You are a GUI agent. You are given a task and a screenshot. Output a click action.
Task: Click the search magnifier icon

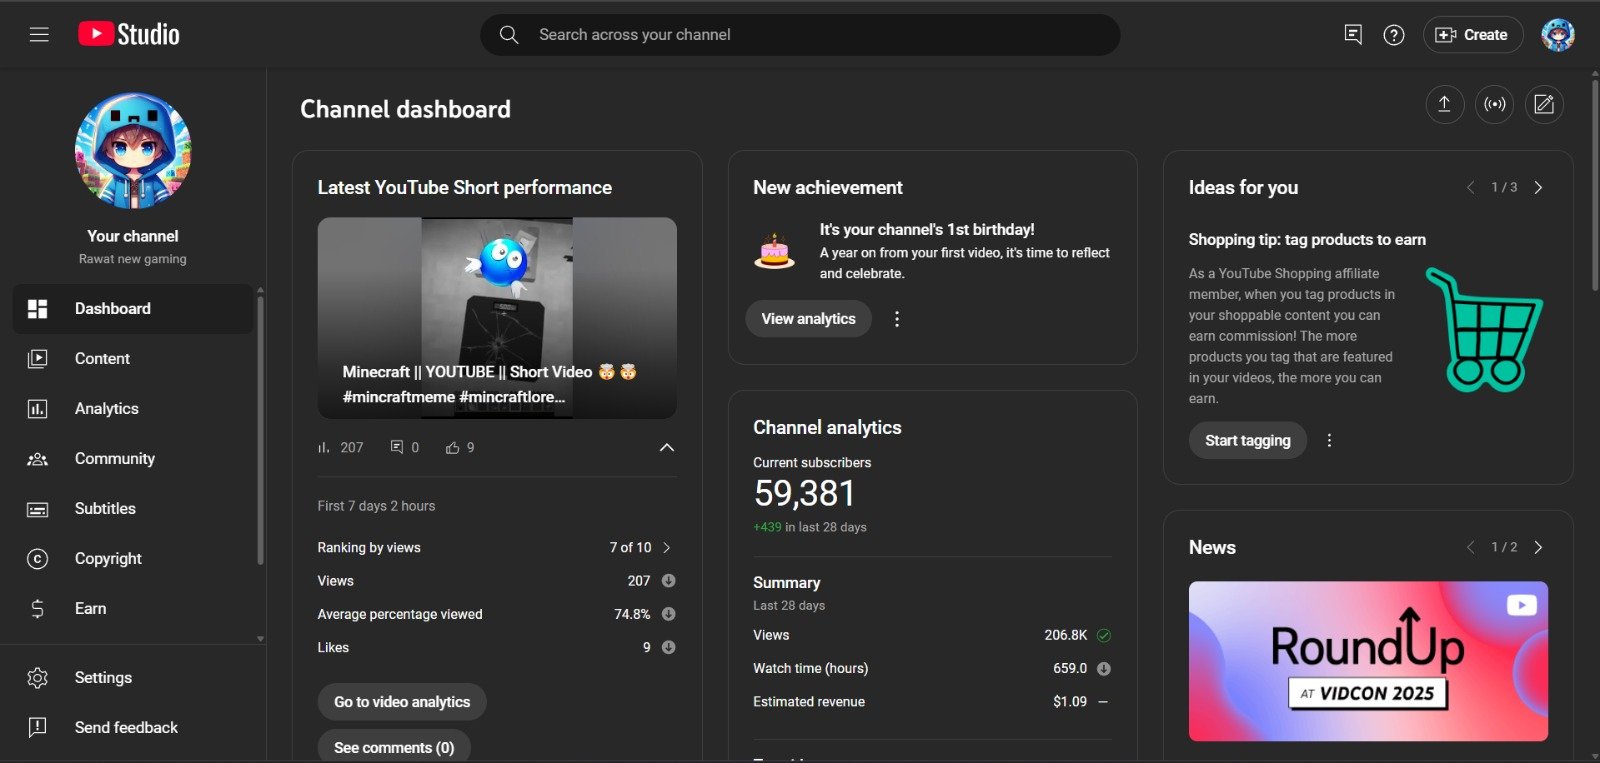[x=509, y=35]
